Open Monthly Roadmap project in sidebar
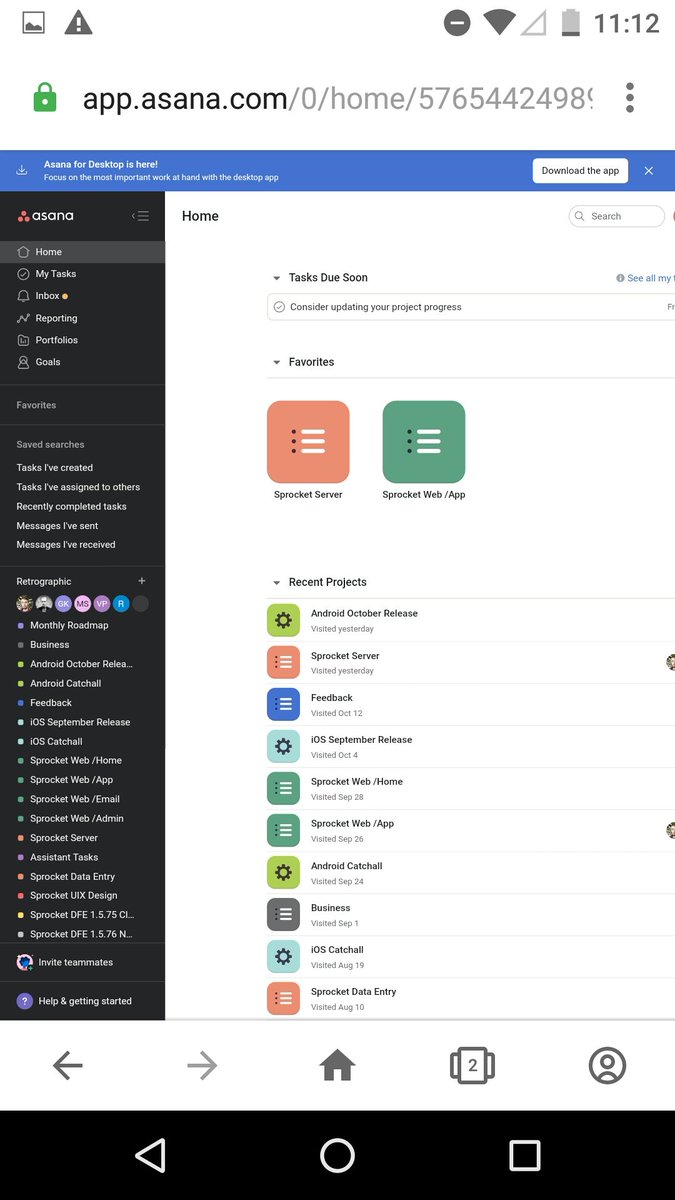The image size is (675, 1200). [69, 626]
